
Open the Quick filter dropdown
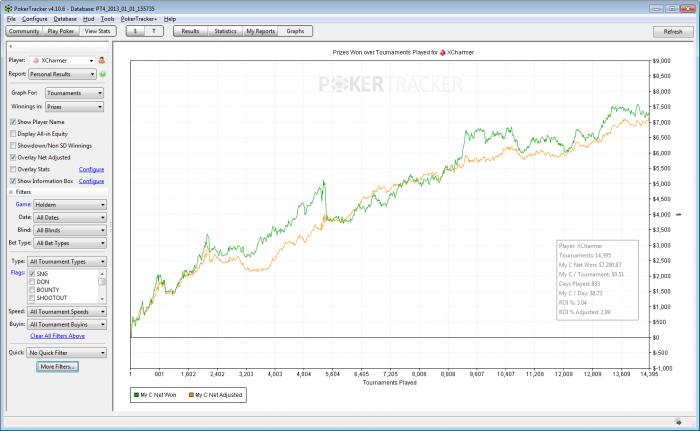[x=67, y=353]
